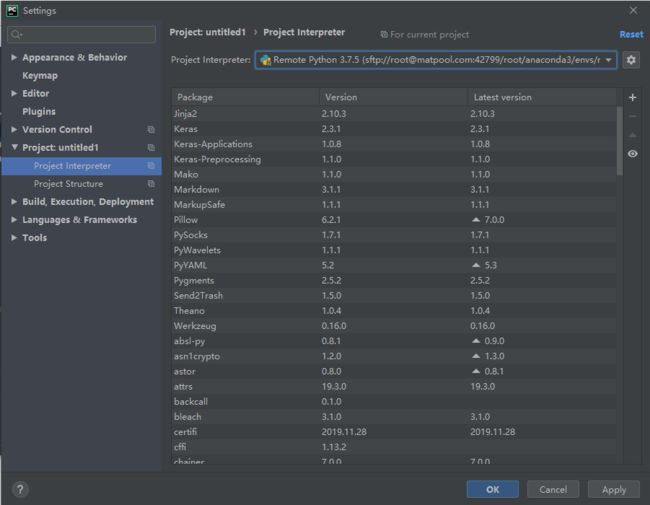Expand Appearance & Behavior section

14,57
